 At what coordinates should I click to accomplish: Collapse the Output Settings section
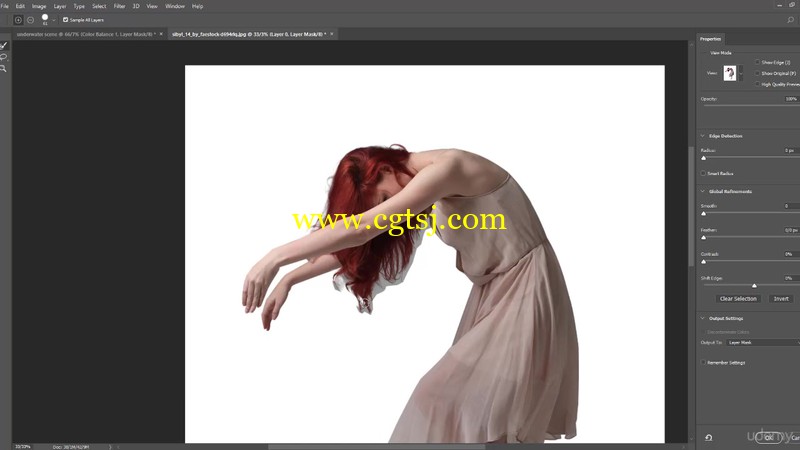[x=703, y=318]
